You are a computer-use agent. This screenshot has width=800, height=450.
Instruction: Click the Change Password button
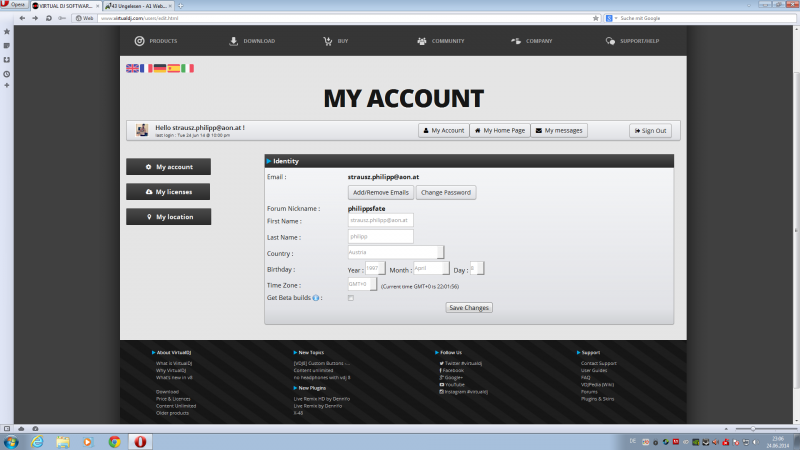click(x=446, y=192)
